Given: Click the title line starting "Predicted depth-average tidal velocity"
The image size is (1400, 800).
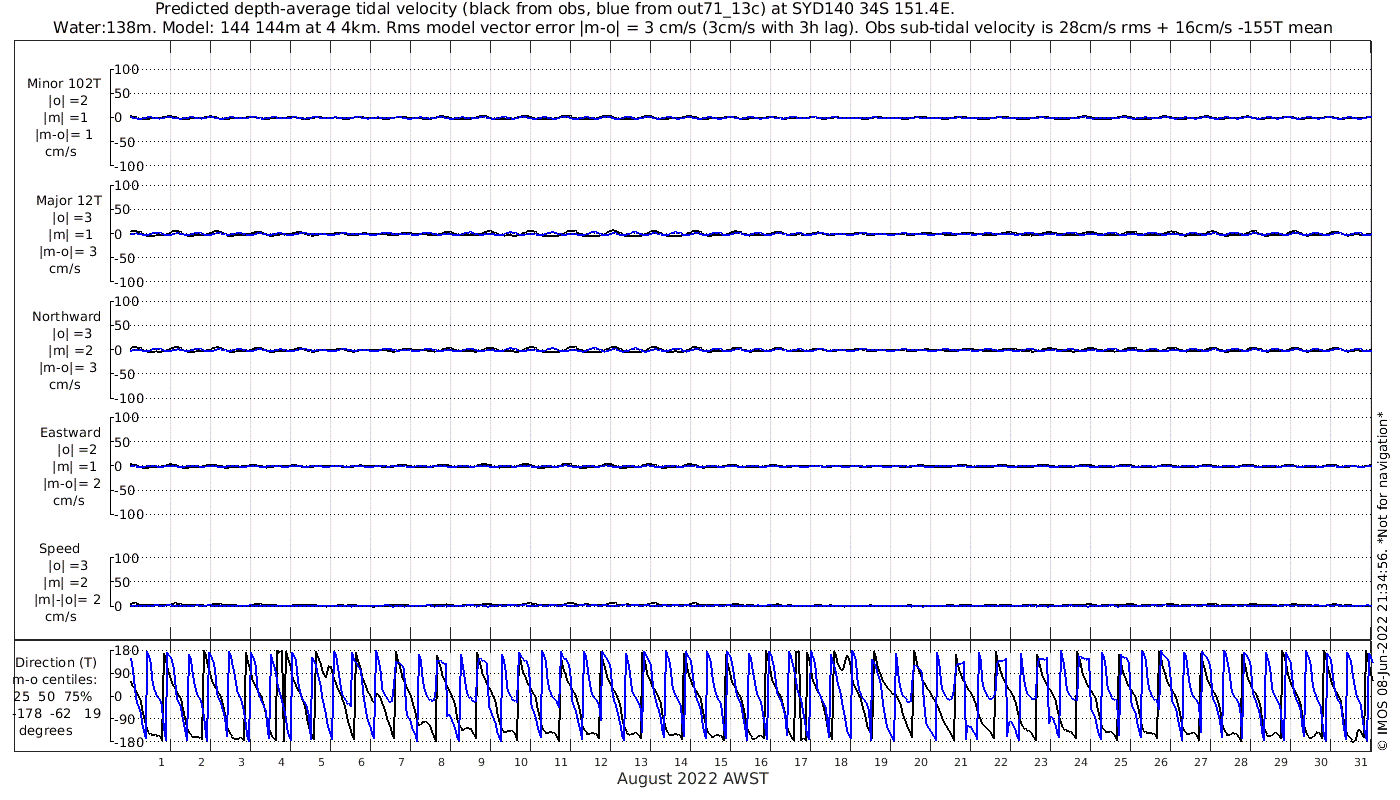Looking at the screenshot, I should (555, 9).
